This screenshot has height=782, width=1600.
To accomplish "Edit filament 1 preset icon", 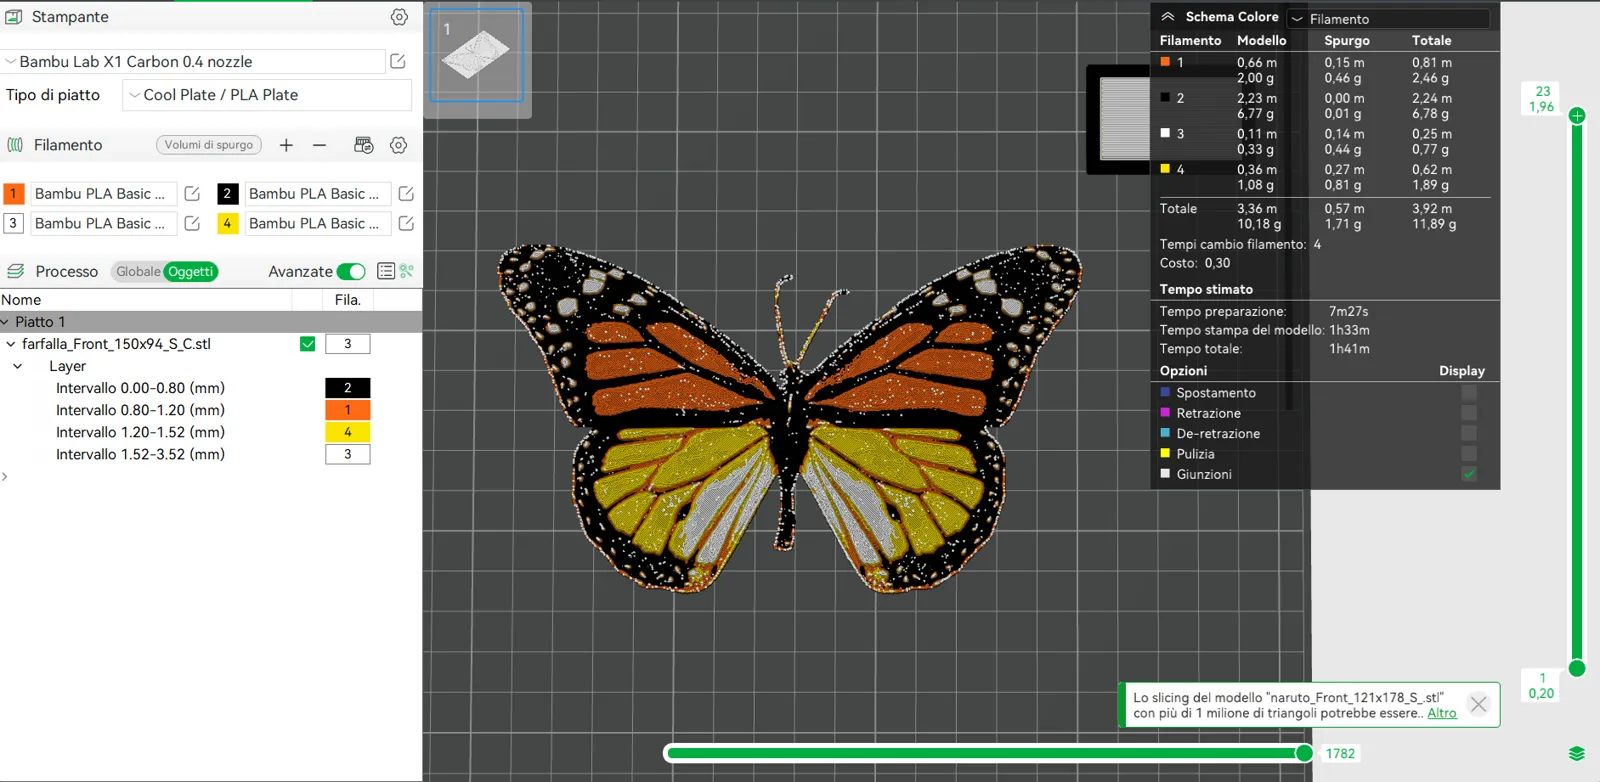I will click(x=192, y=194).
